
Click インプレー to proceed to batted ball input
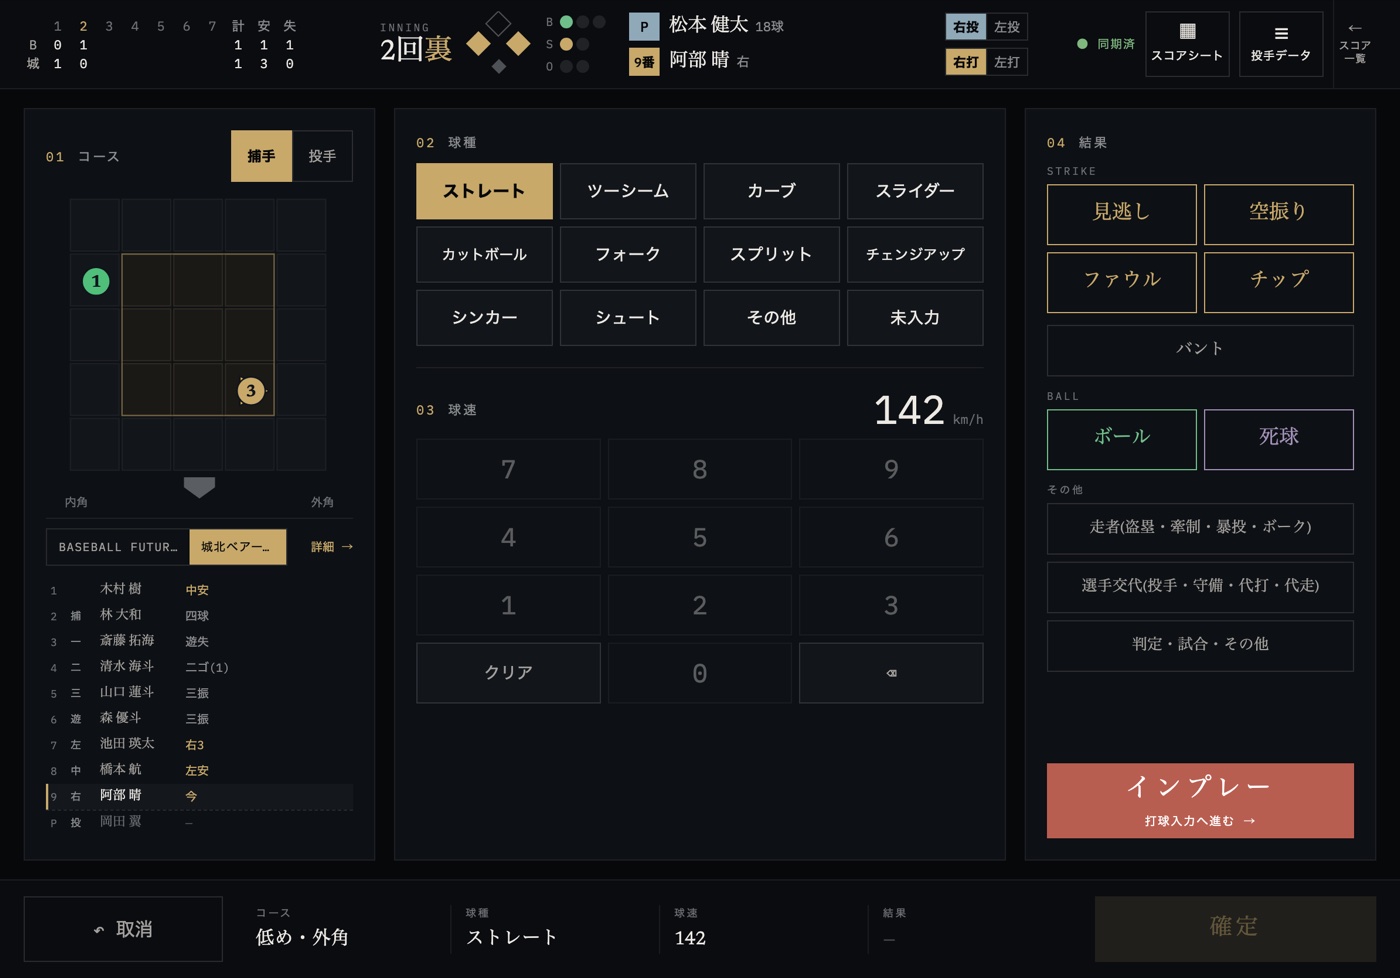pyautogui.click(x=1200, y=800)
